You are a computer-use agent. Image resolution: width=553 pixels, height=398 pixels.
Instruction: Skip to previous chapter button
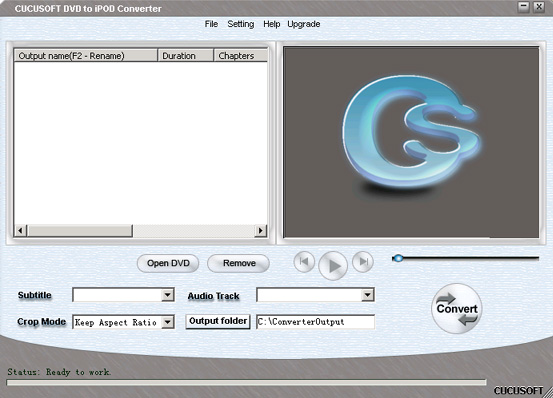point(304,262)
